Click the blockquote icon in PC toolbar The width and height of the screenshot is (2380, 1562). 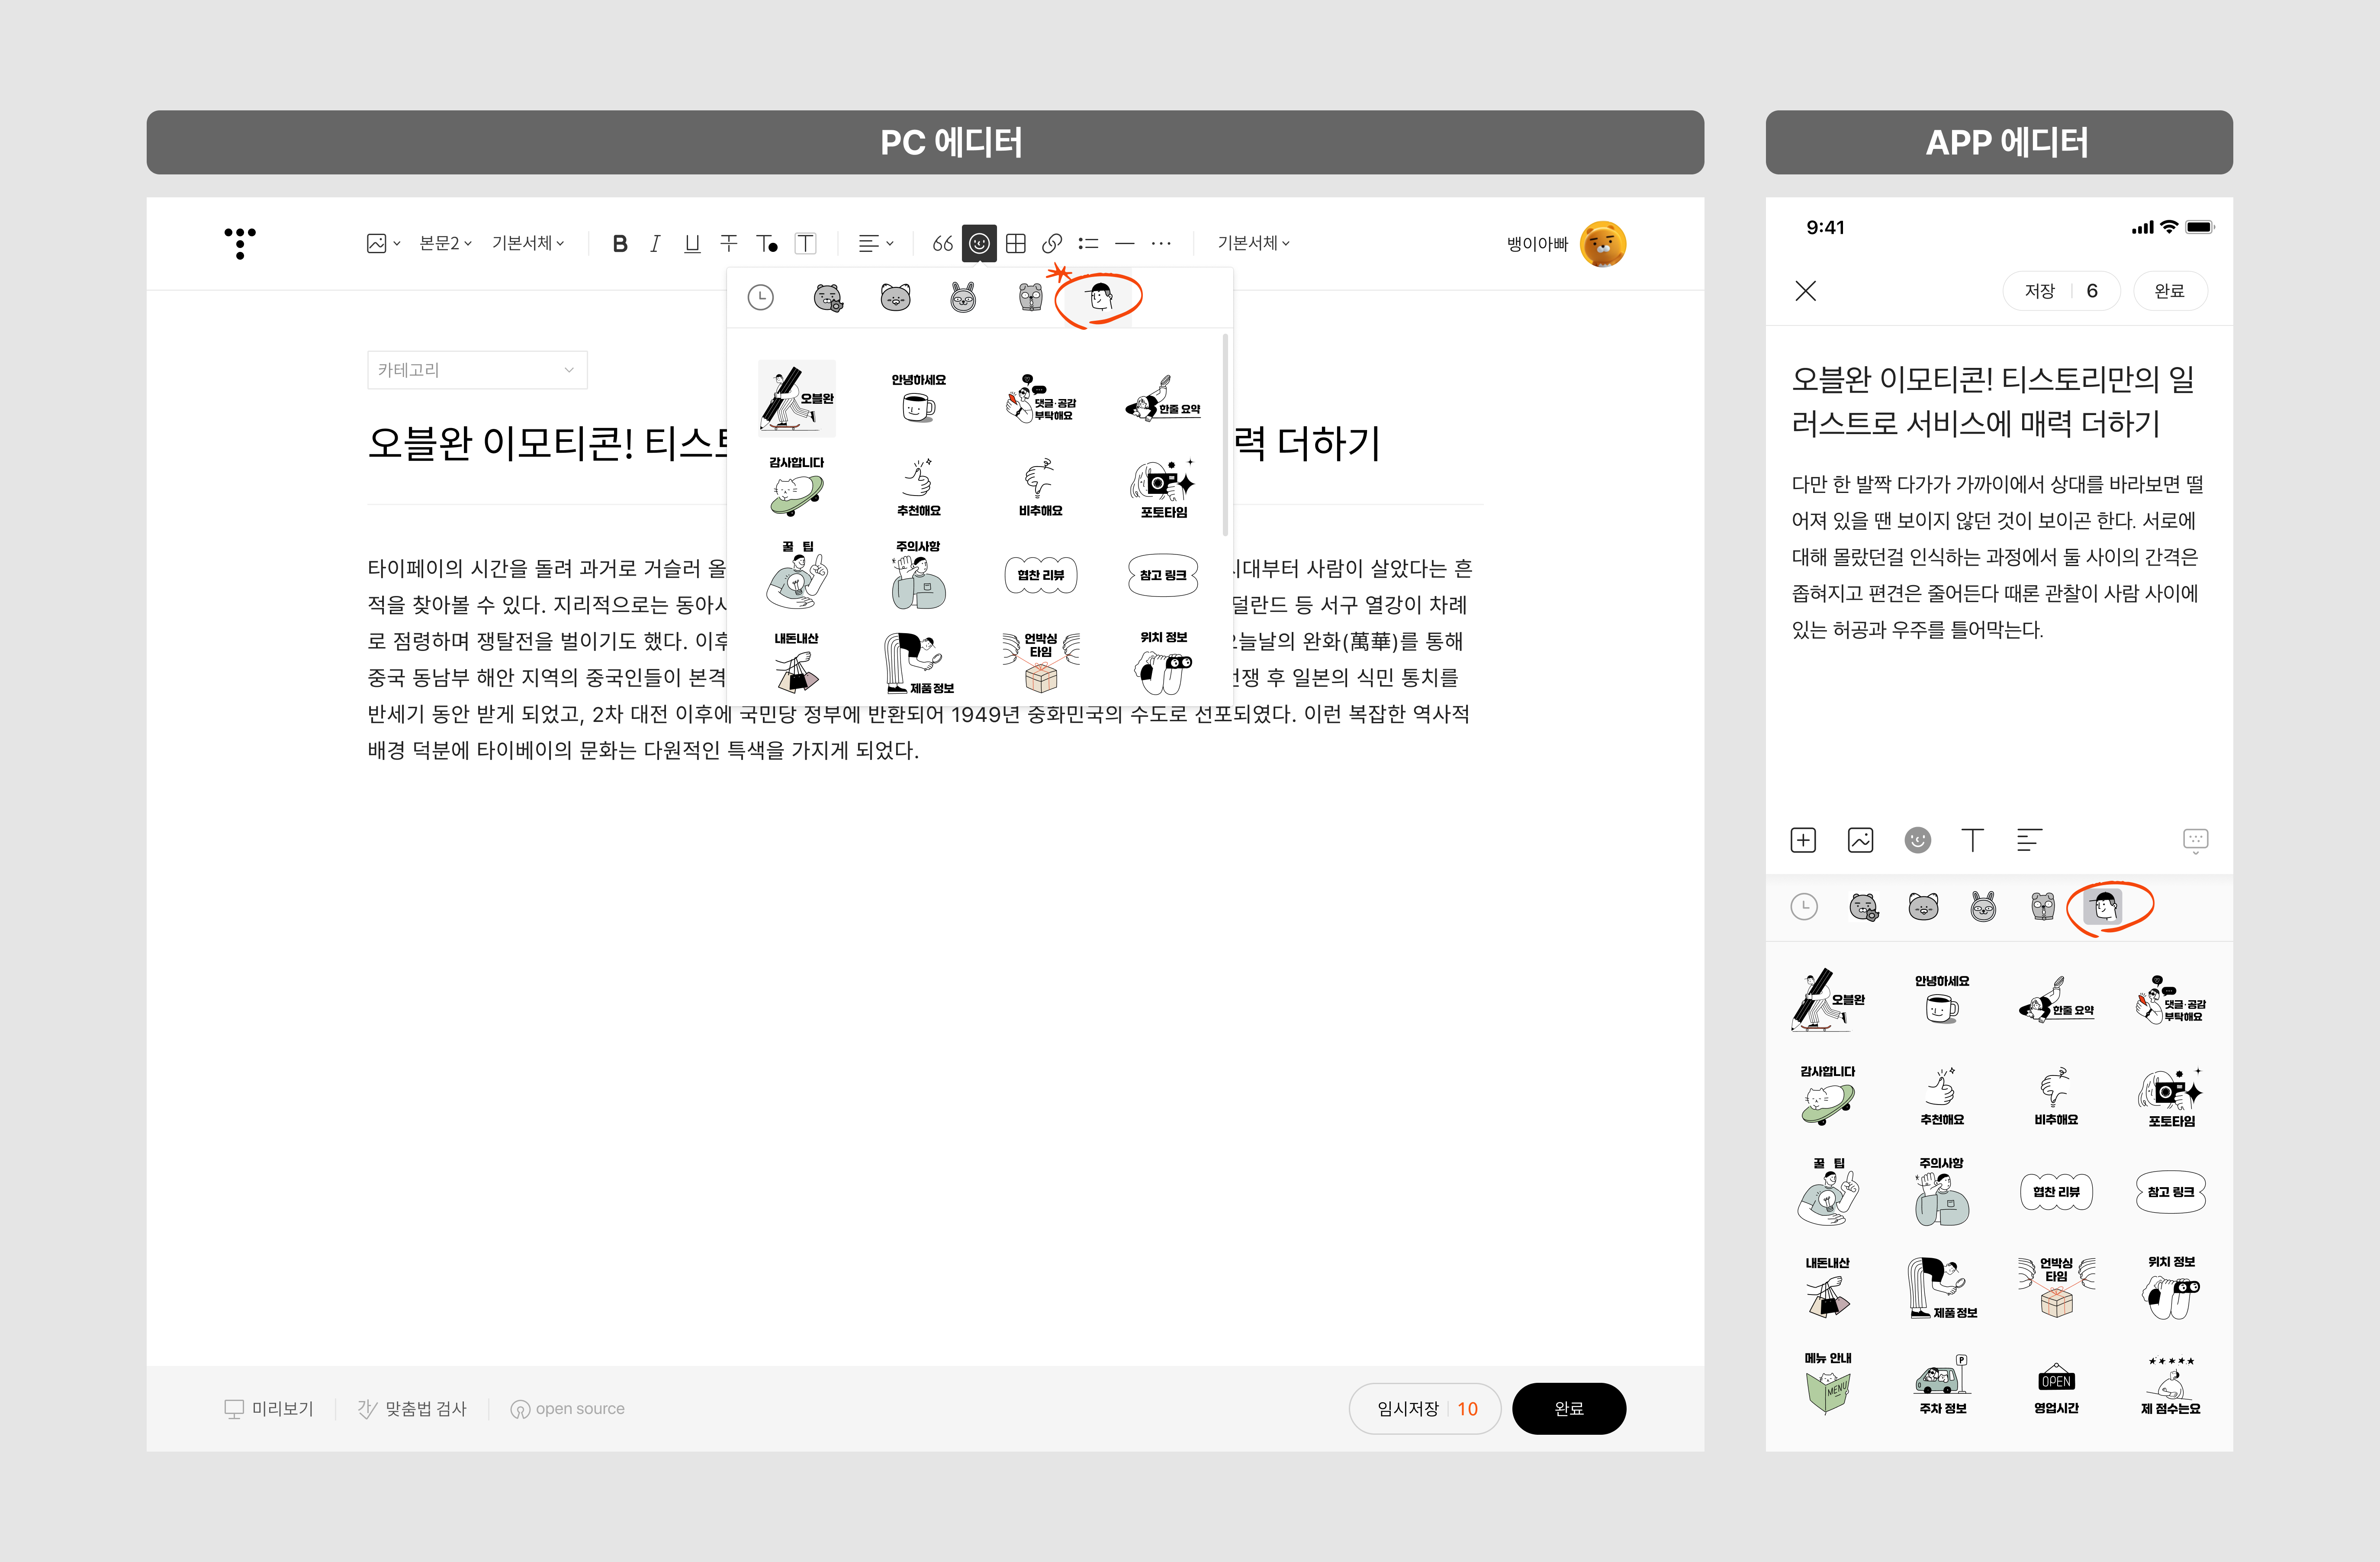(x=942, y=243)
